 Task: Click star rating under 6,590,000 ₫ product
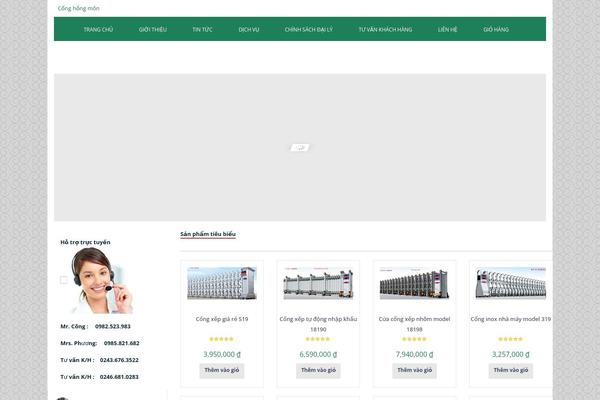[x=318, y=339]
